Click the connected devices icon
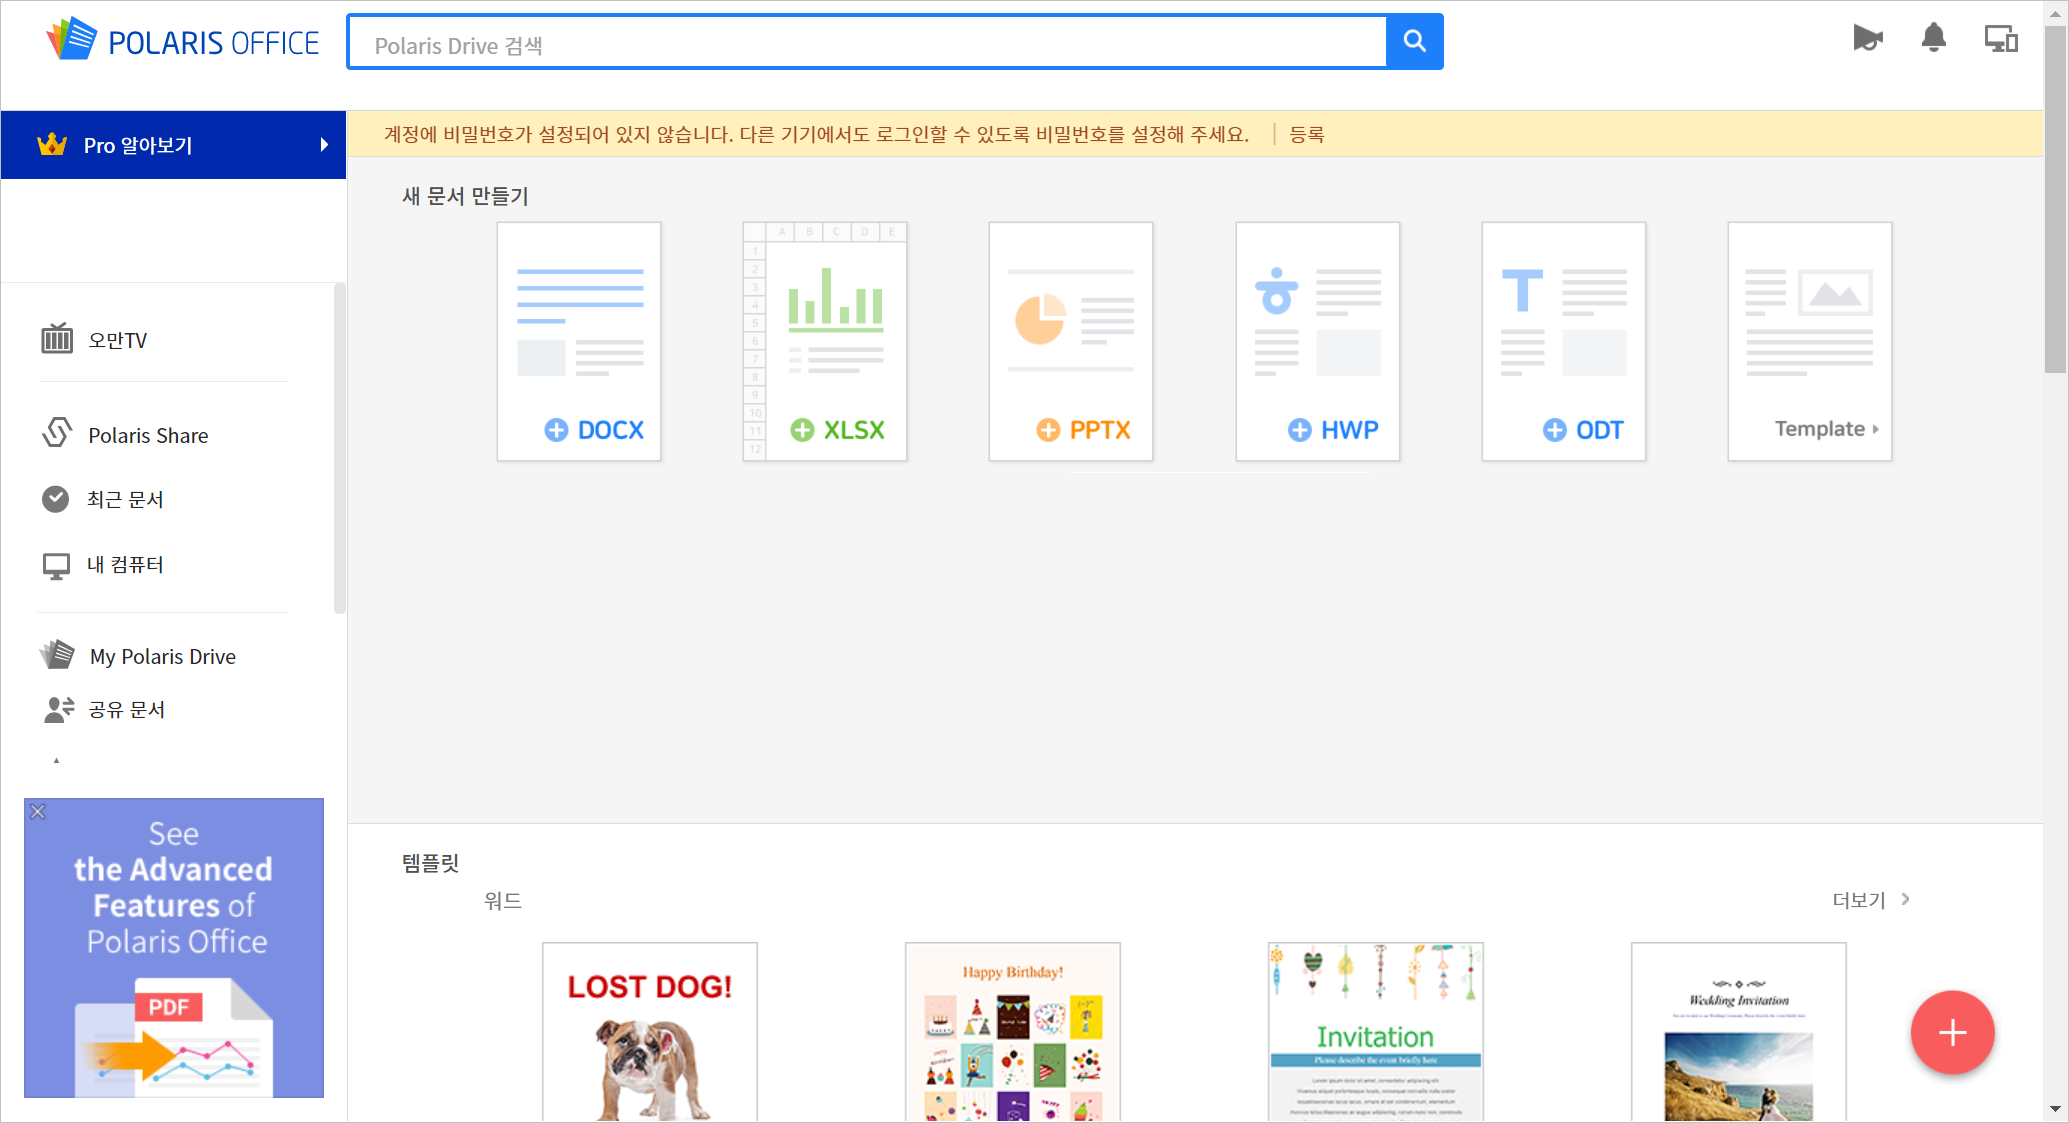The image size is (2069, 1123). tap(2000, 39)
